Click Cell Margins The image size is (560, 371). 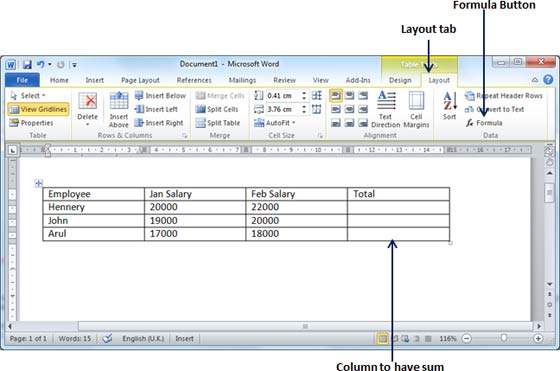tap(416, 109)
